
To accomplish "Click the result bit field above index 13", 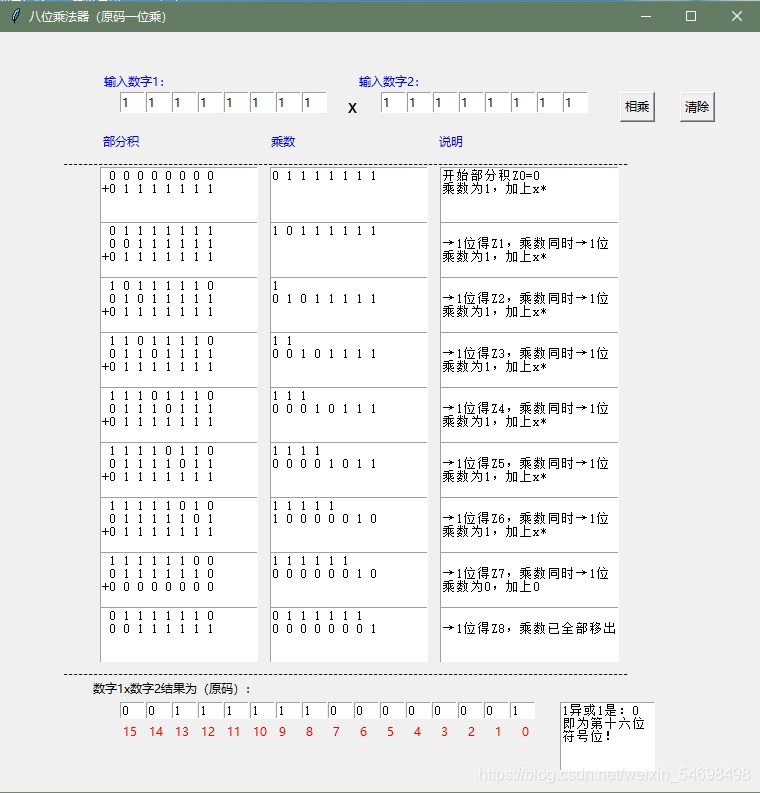I will (x=184, y=711).
